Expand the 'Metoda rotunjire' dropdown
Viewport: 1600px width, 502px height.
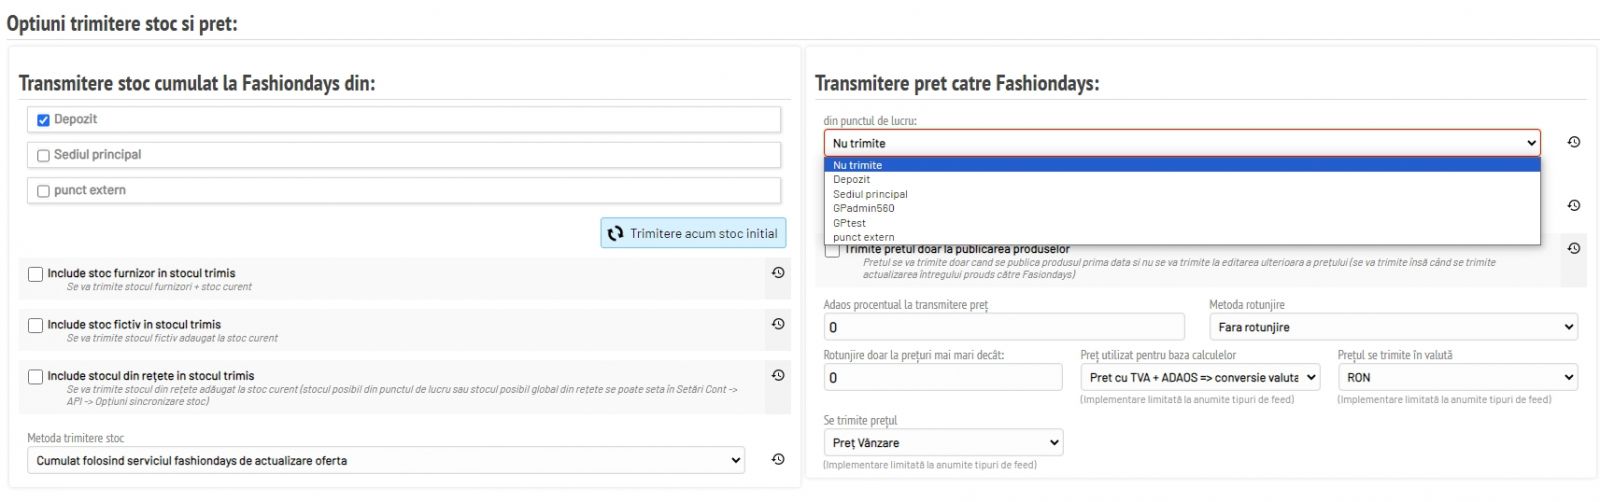[1392, 327]
